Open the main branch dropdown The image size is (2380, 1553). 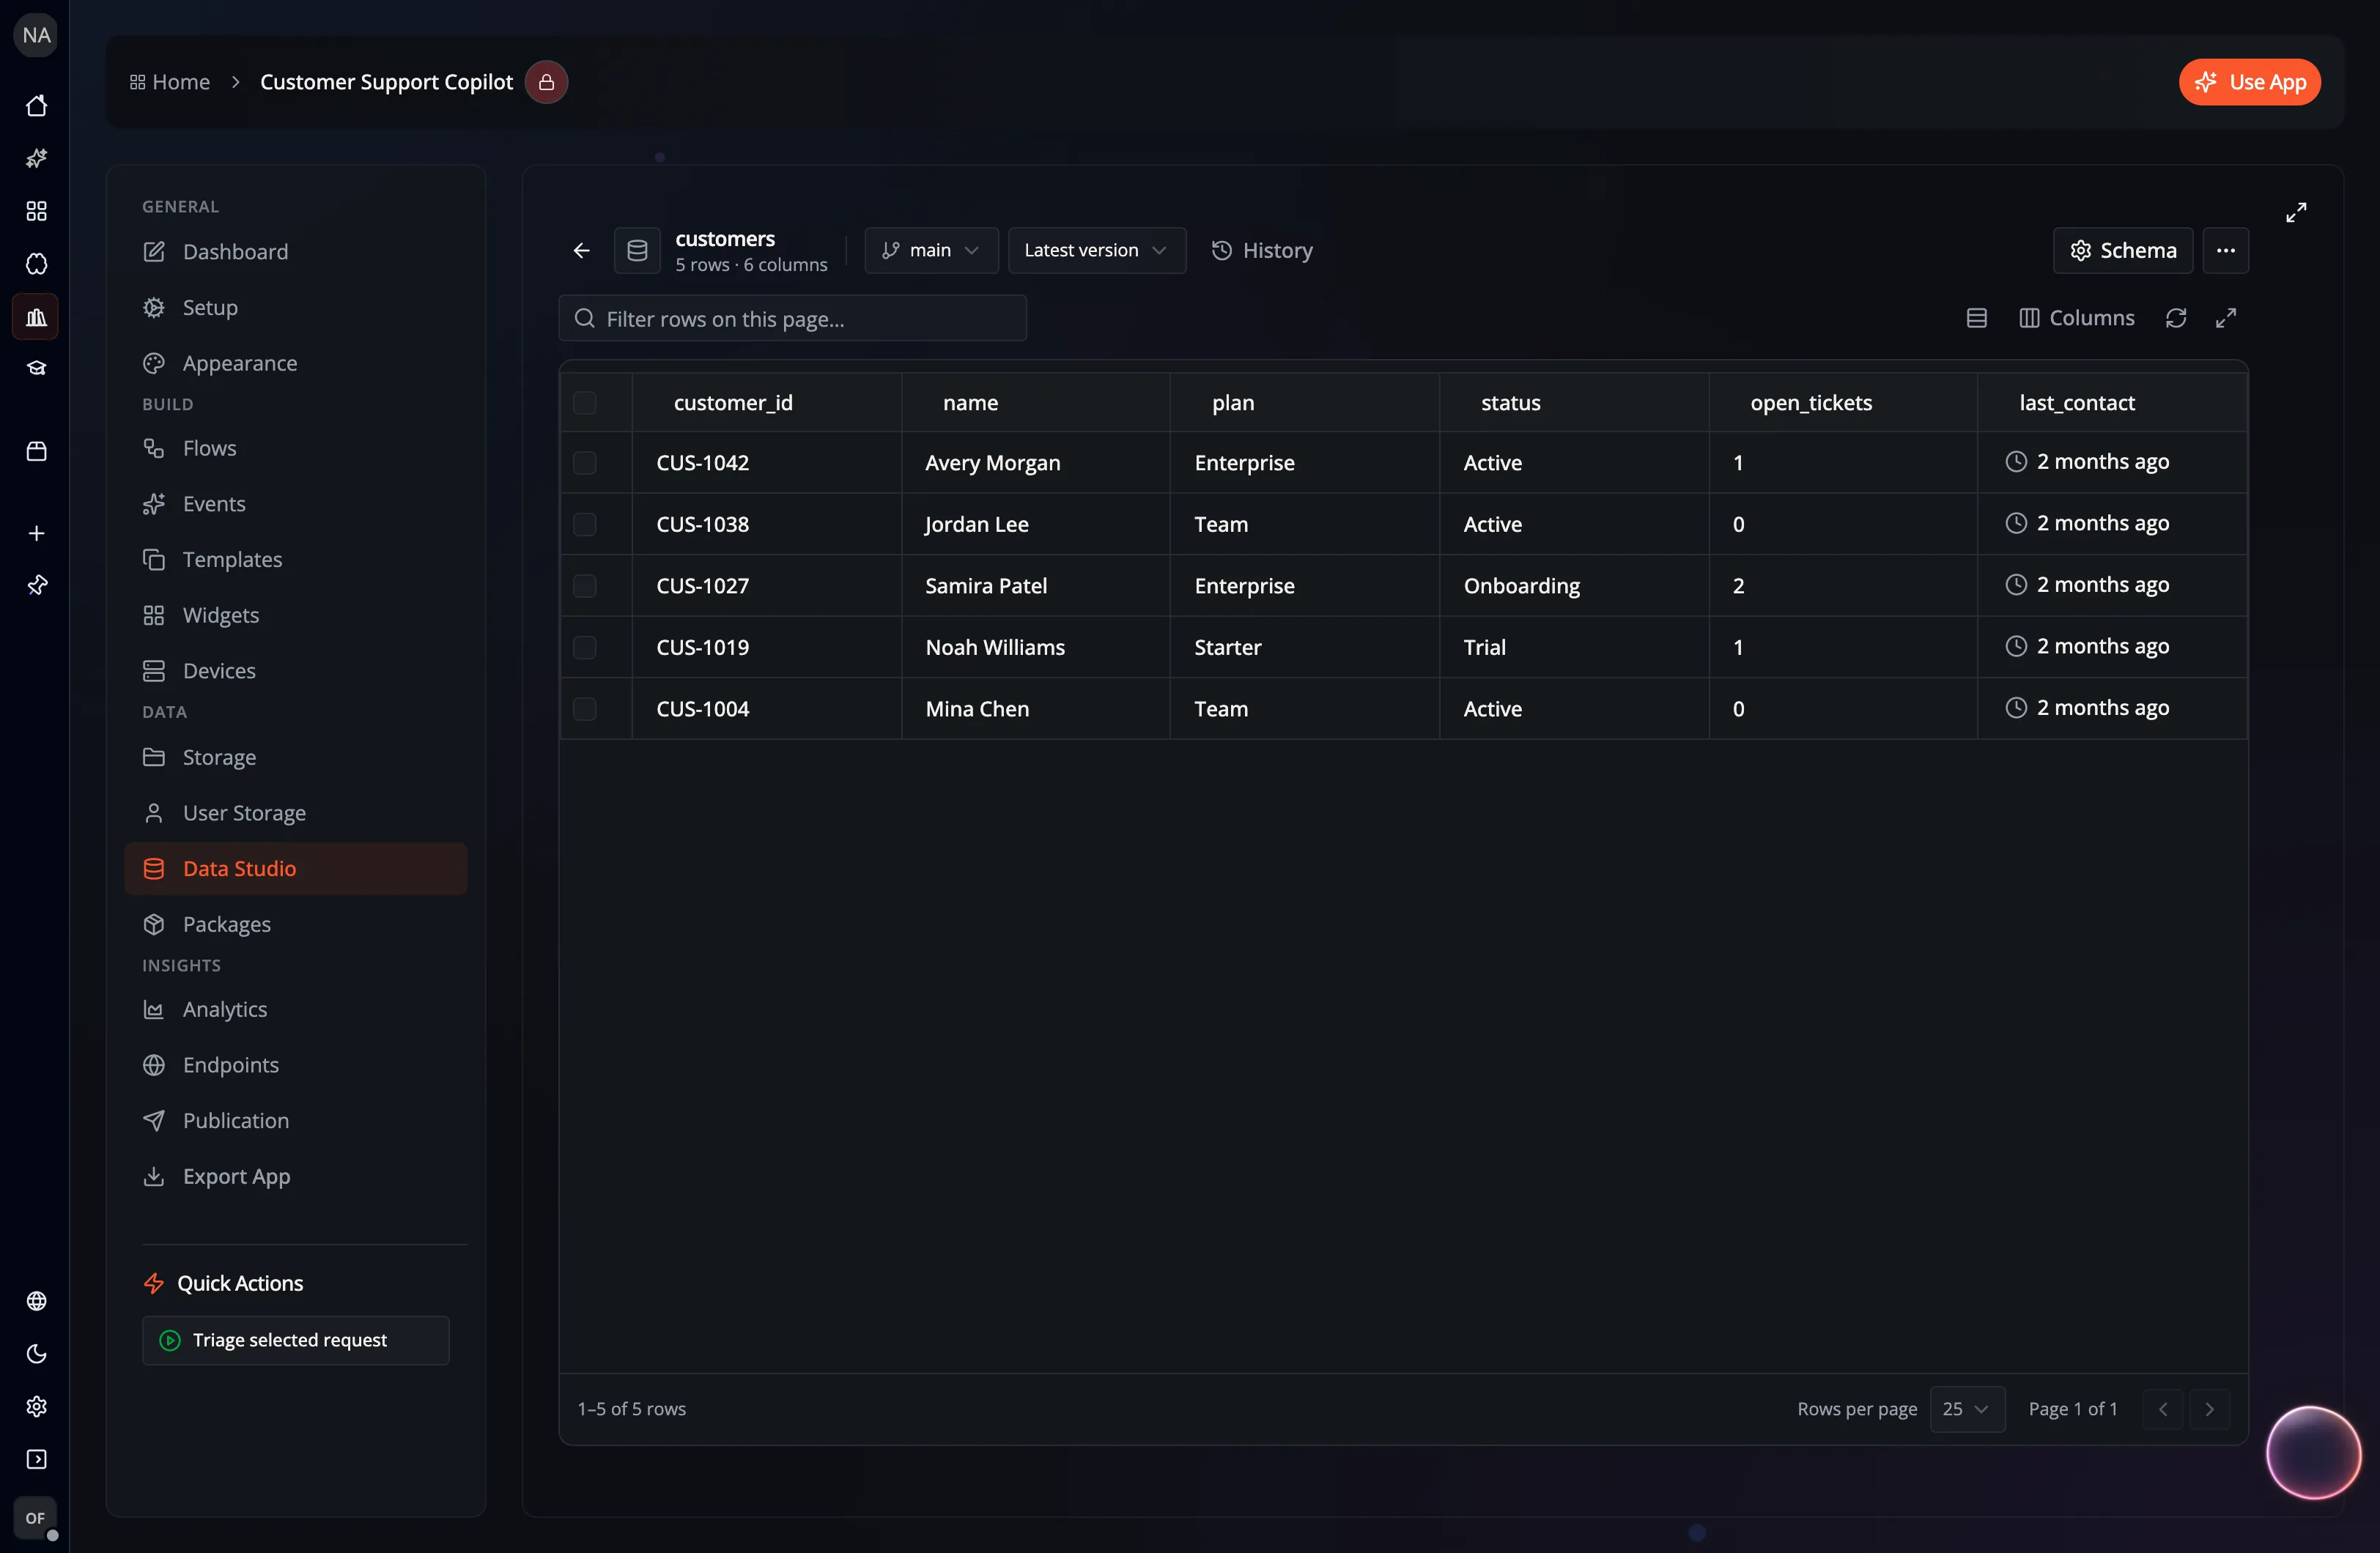931,250
